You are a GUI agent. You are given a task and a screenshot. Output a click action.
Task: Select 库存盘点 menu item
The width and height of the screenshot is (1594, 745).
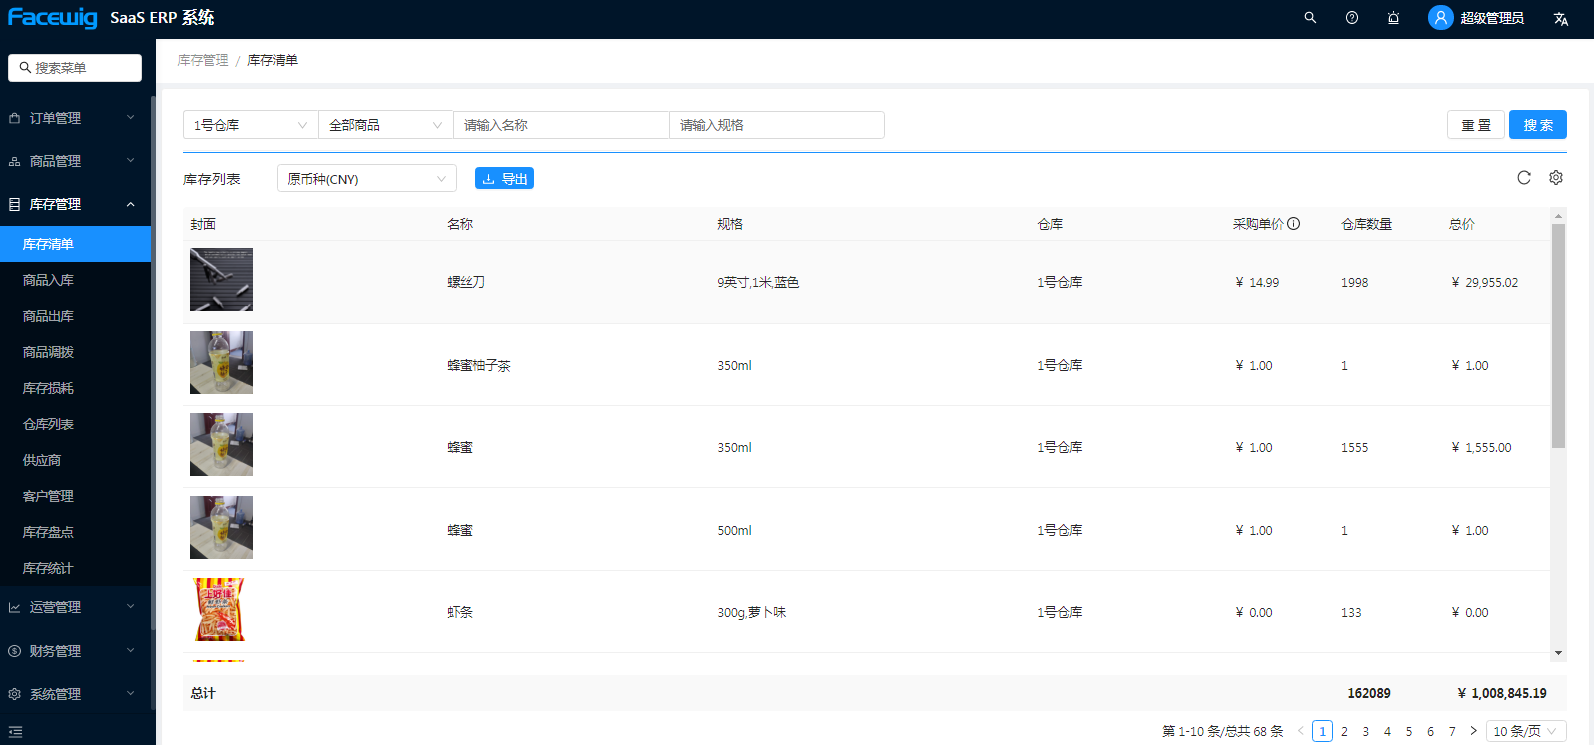[x=49, y=532]
